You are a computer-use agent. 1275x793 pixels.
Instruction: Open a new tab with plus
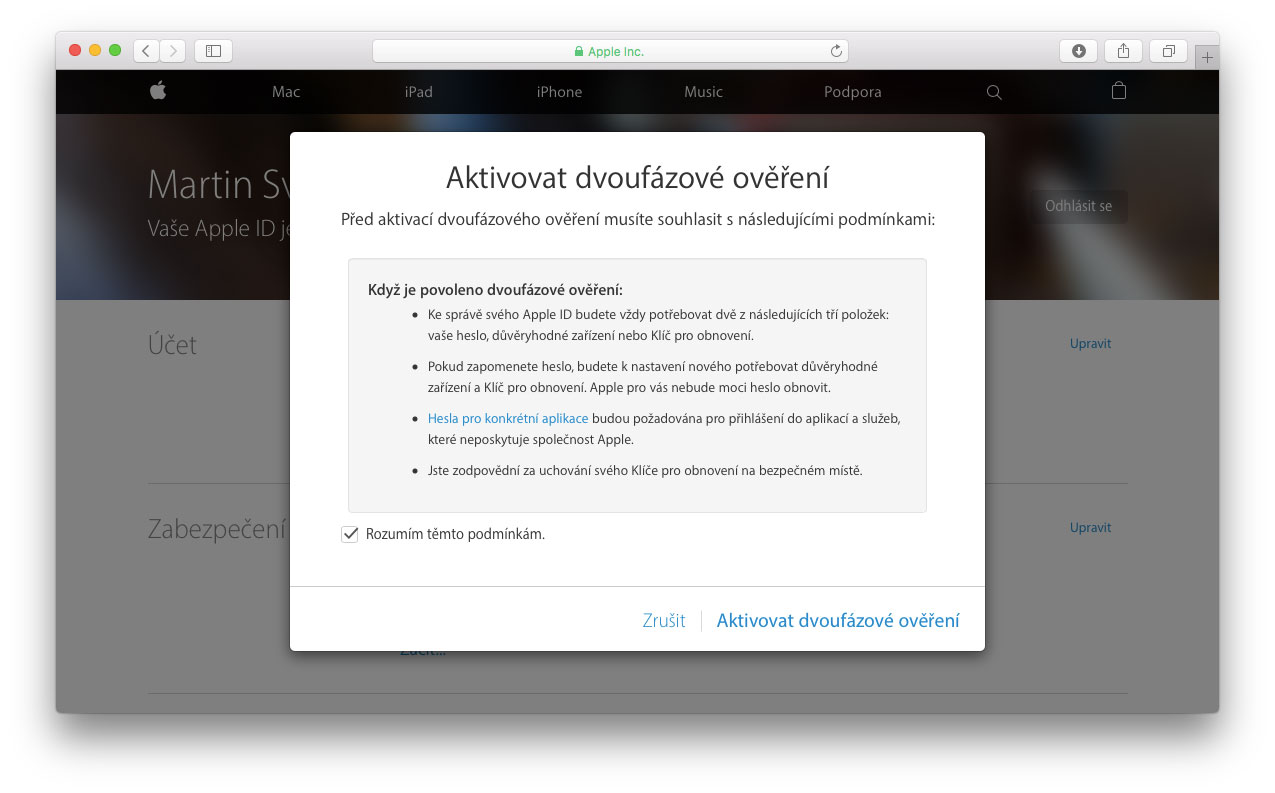click(1207, 58)
